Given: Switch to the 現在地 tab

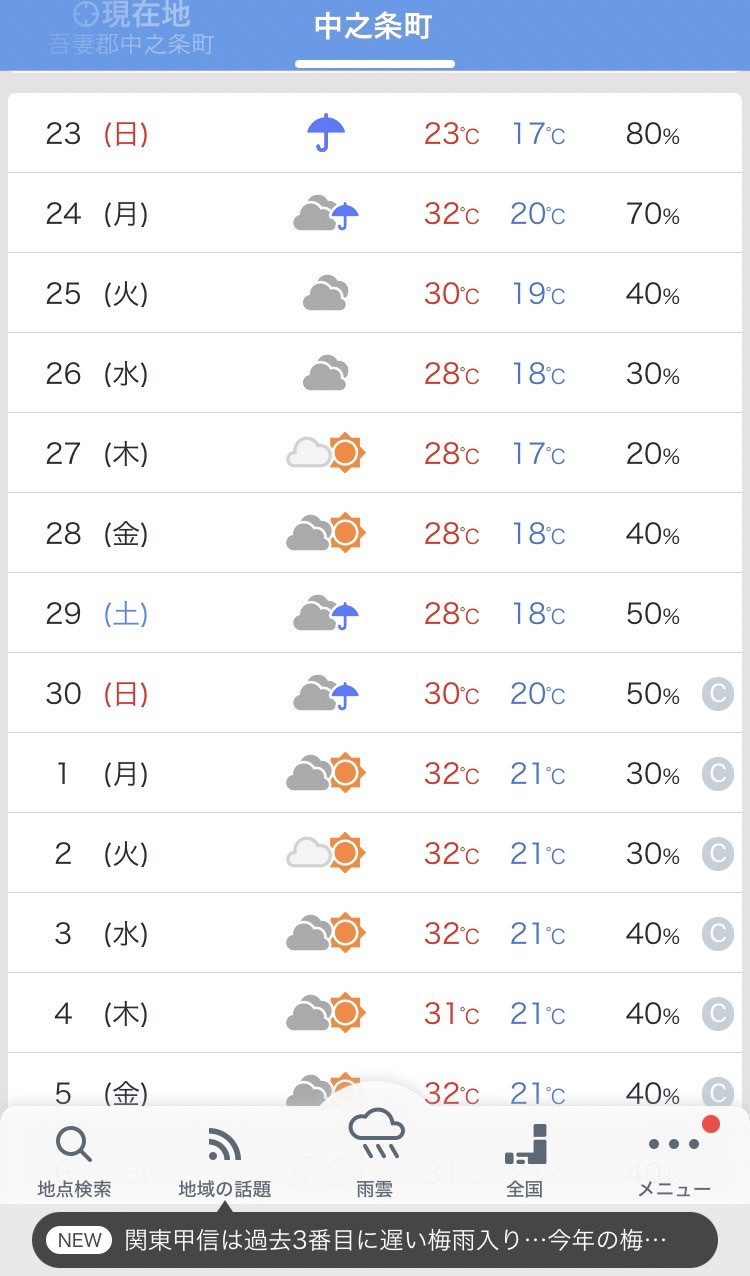Looking at the screenshot, I should pos(131,28).
